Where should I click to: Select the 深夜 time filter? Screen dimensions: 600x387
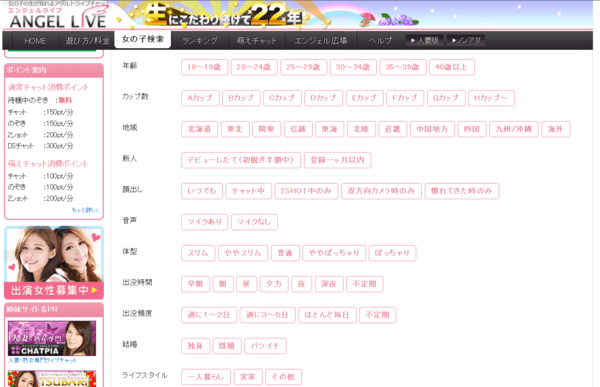pyautogui.click(x=329, y=284)
